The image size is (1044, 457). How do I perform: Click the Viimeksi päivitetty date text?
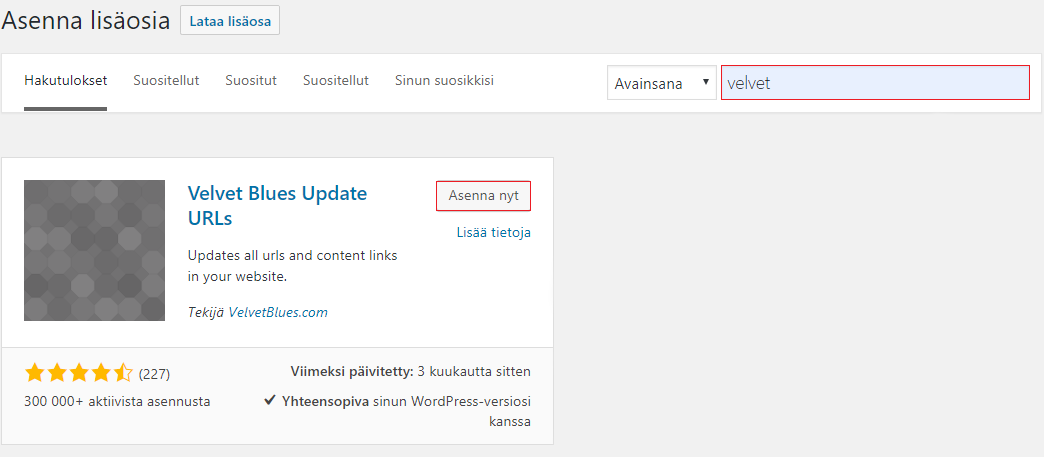(x=411, y=371)
